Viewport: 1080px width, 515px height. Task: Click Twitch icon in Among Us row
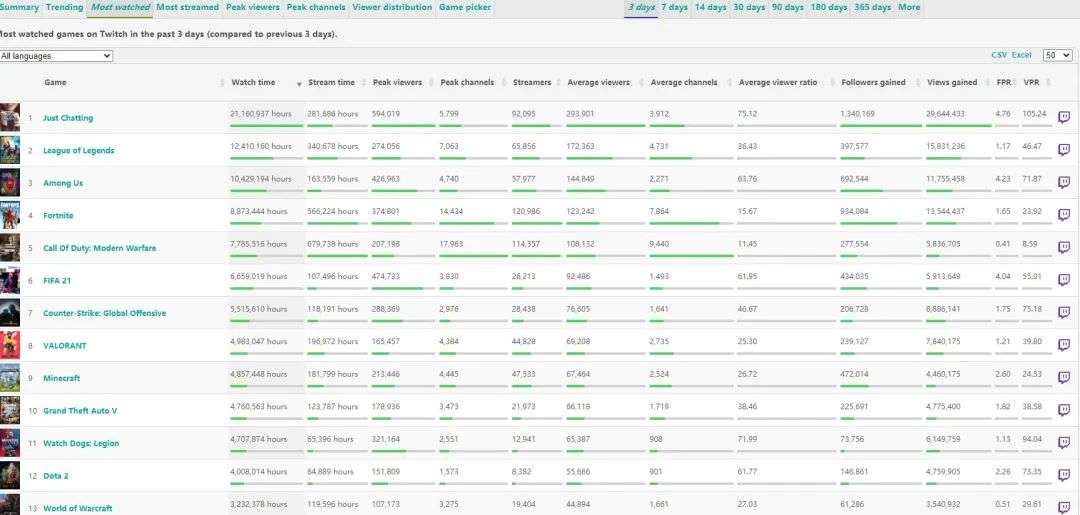click(x=1064, y=182)
